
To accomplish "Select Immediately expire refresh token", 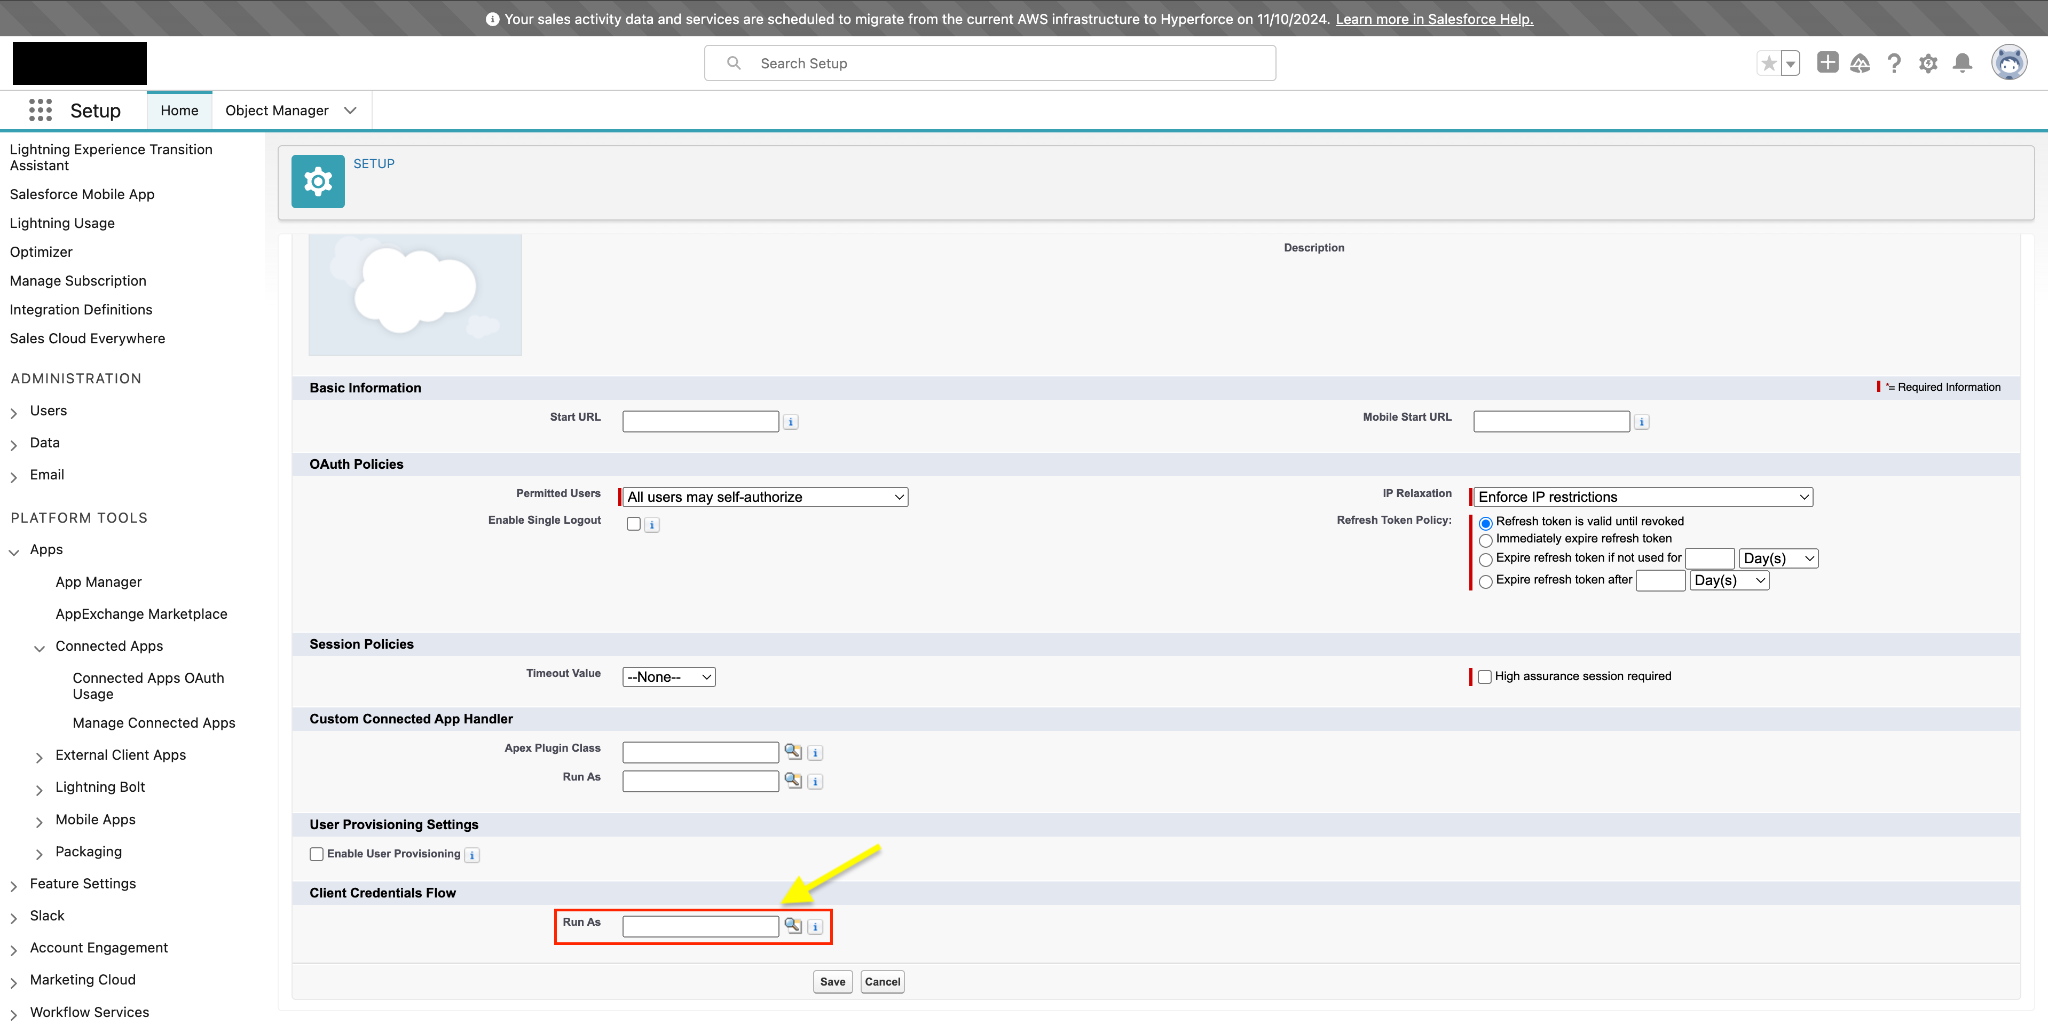I will click(1486, 540).
